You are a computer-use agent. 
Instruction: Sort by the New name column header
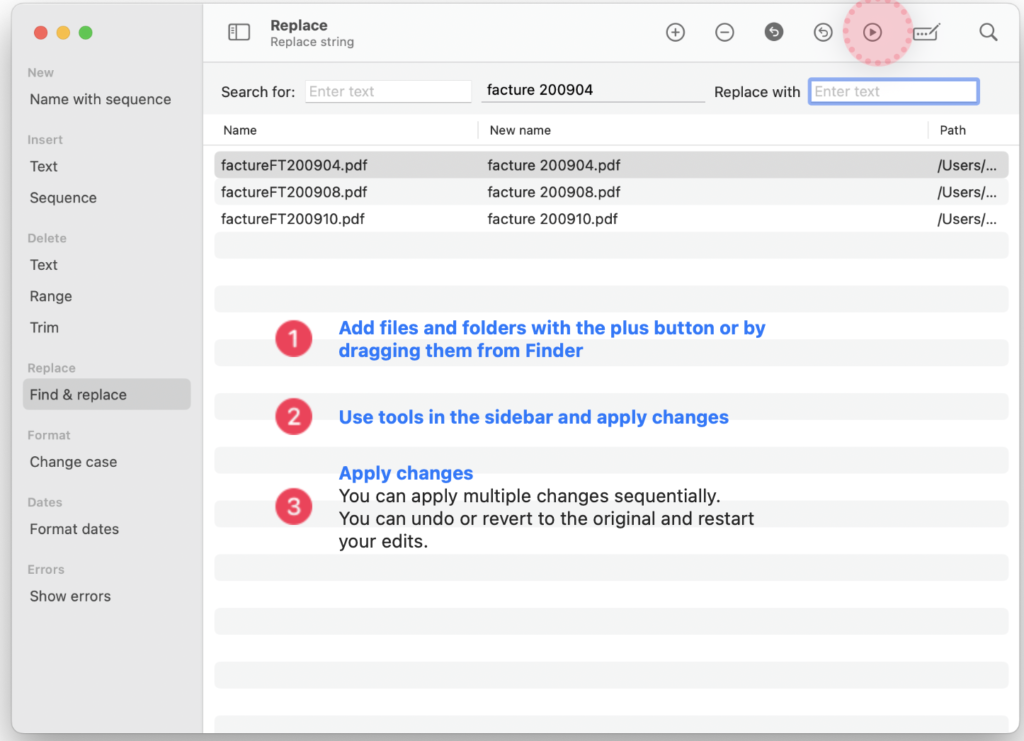[x=520, y=130]
